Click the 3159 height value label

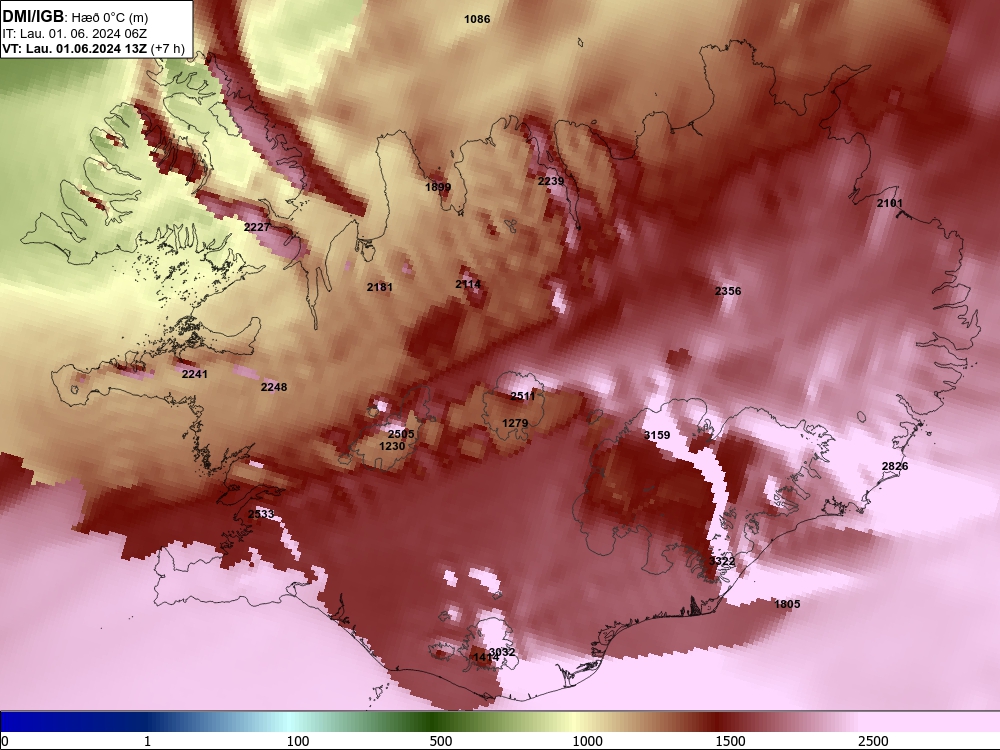[657, 435]
